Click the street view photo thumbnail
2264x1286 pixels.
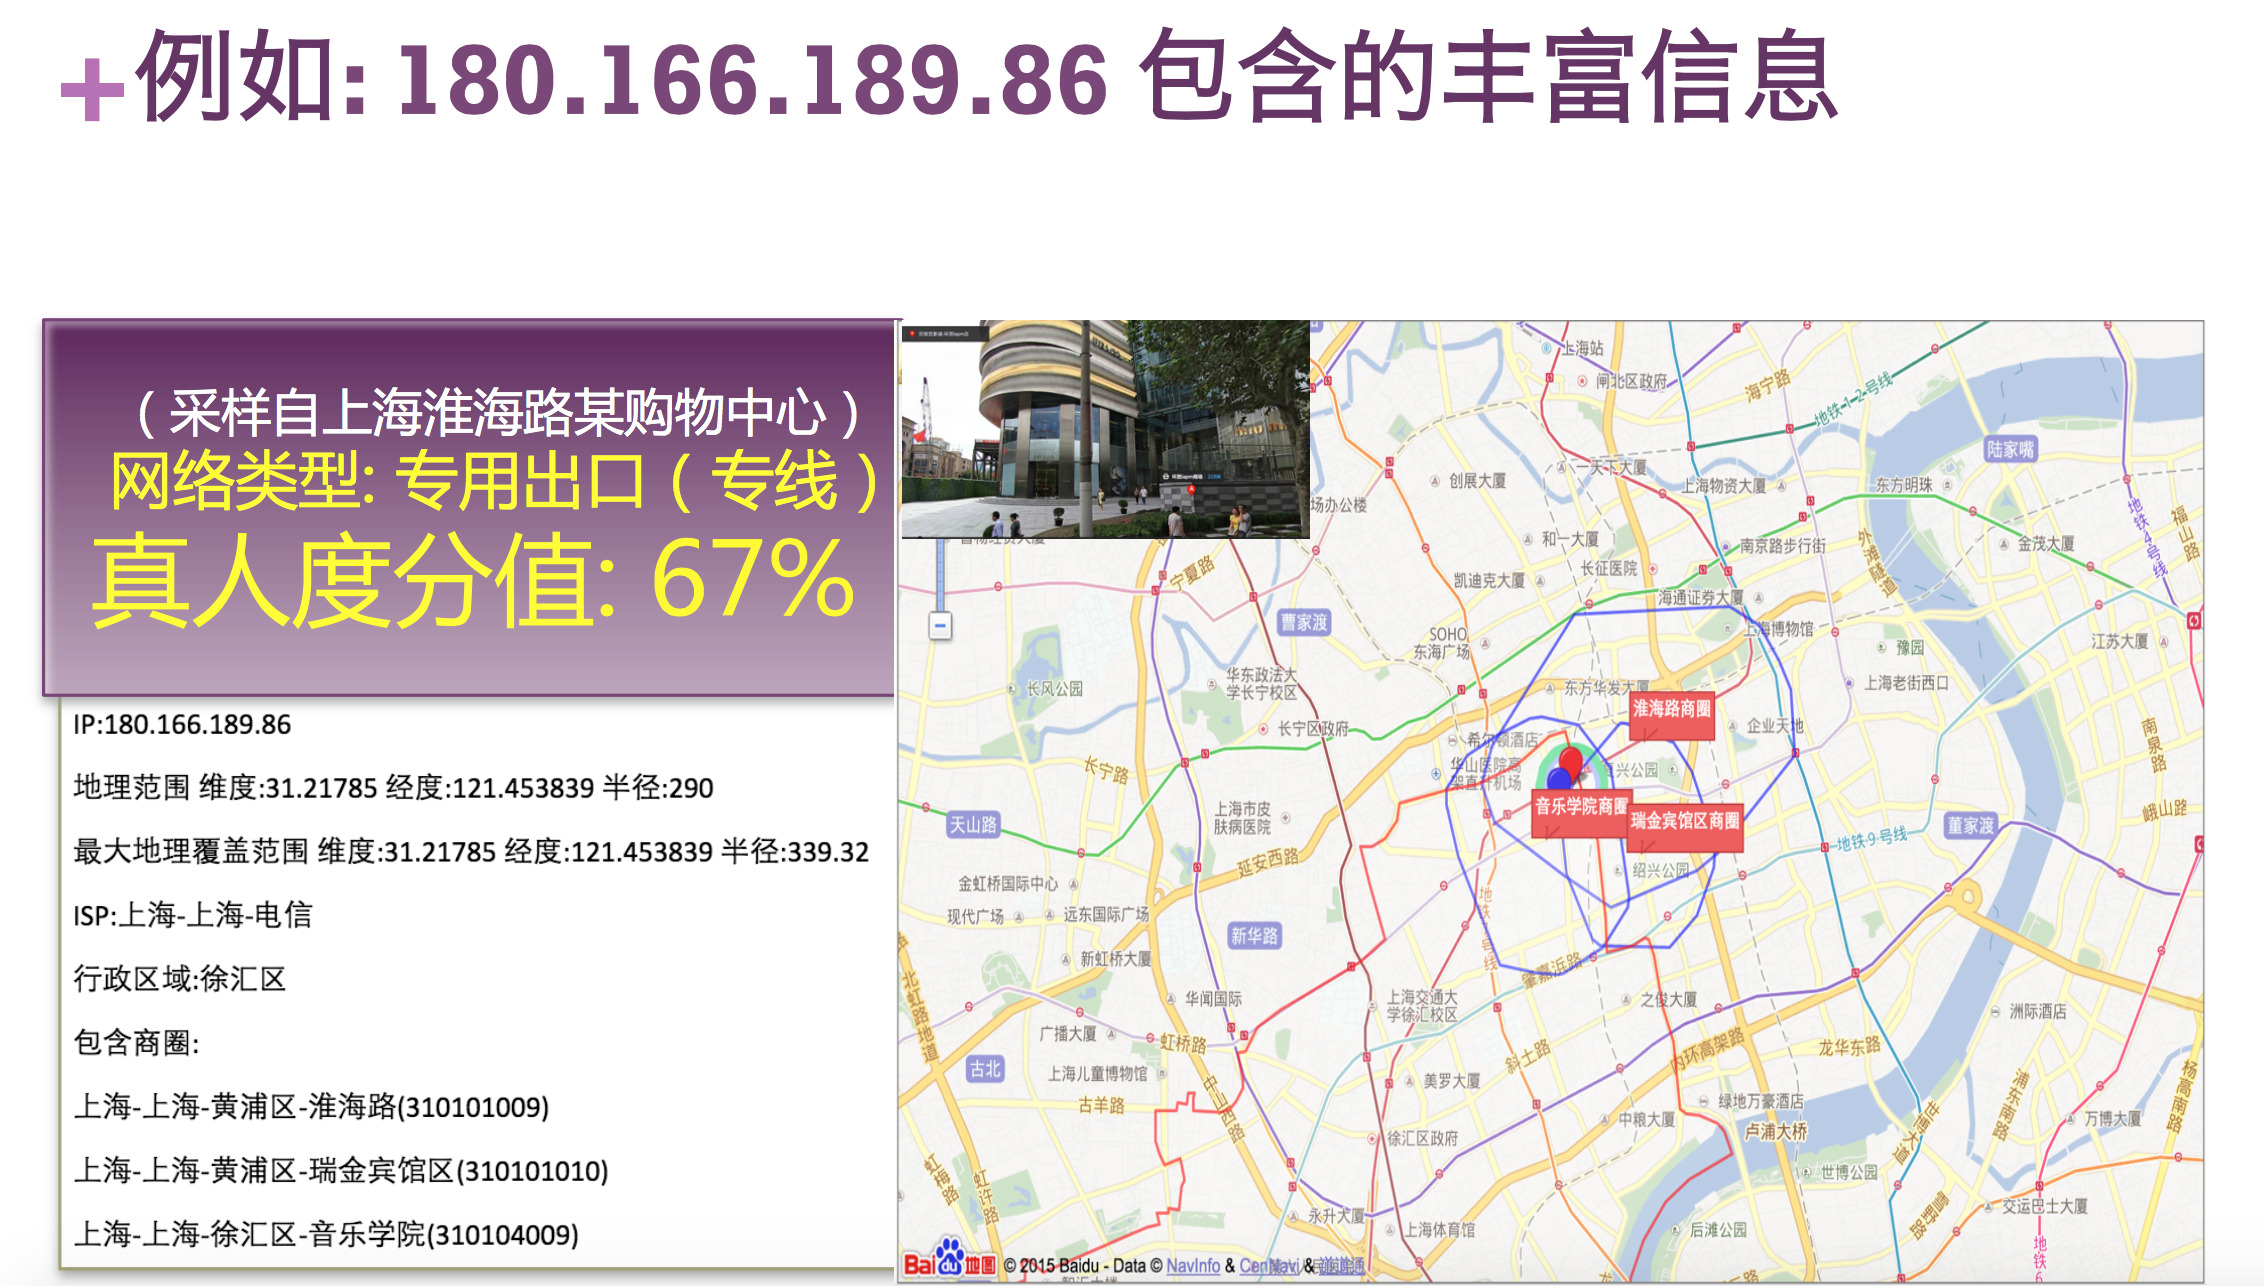click(1105, 430)
